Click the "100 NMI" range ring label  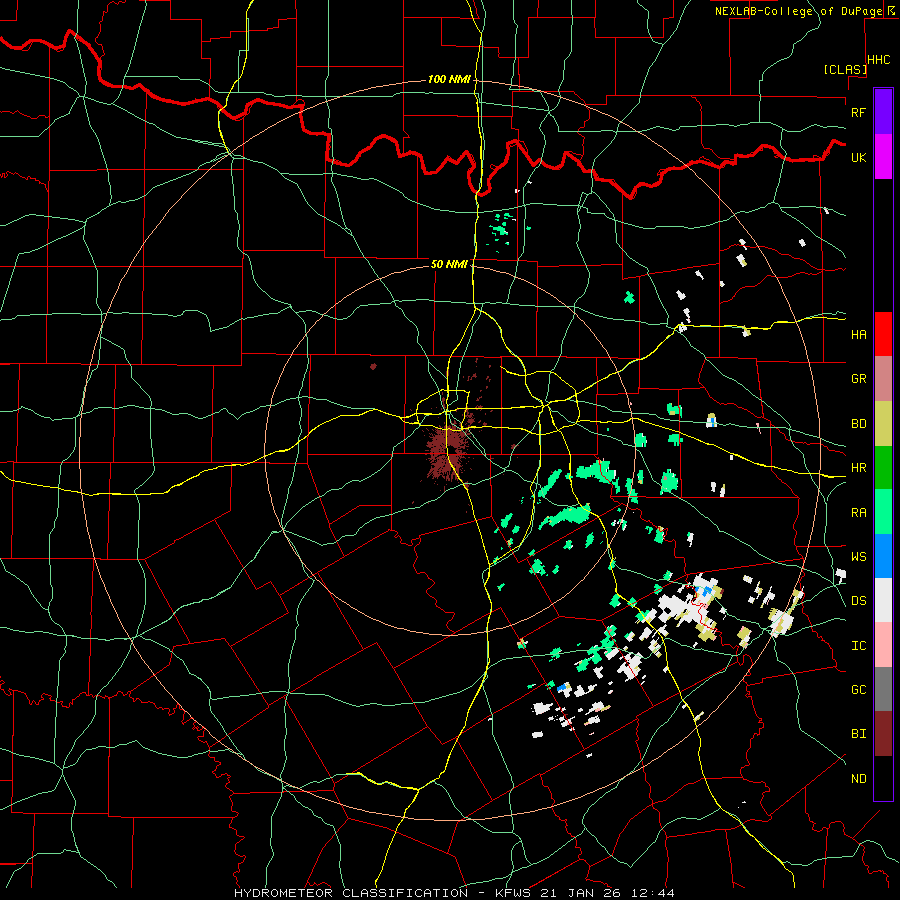click(x=449, y=79)
